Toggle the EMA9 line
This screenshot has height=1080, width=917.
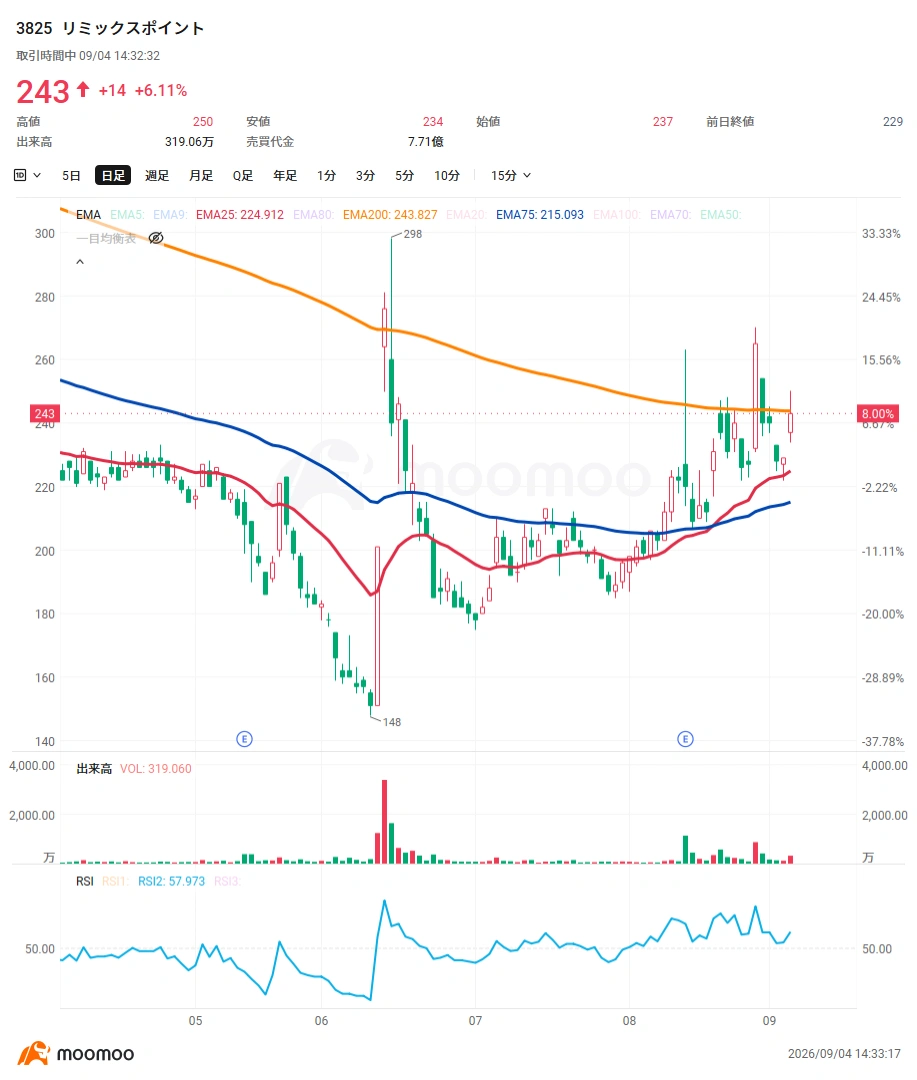tap(170, 215)
